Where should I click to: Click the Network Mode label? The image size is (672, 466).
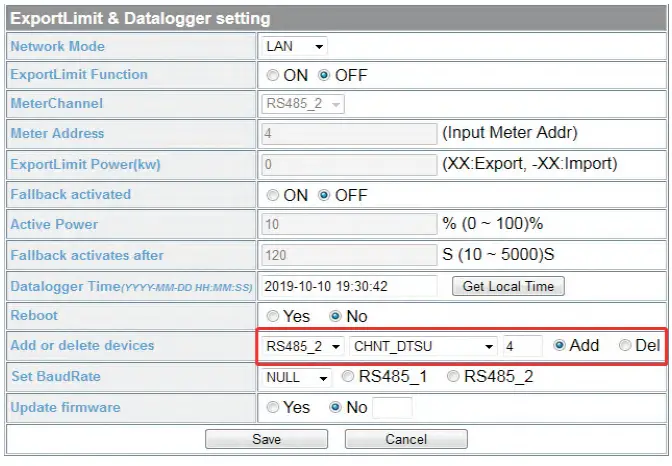(57, 46)
